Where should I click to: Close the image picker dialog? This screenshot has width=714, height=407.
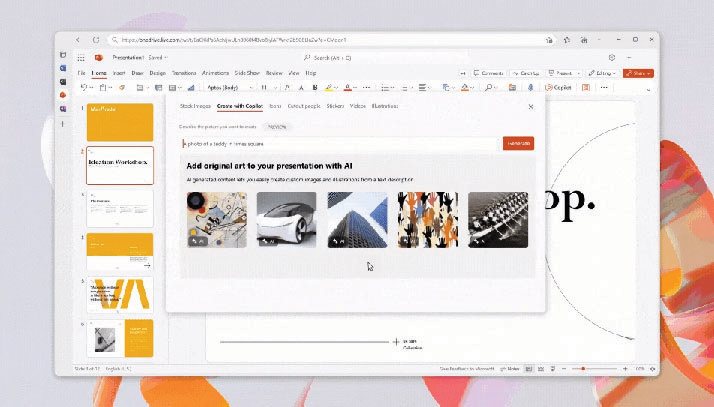click(530, 106)
